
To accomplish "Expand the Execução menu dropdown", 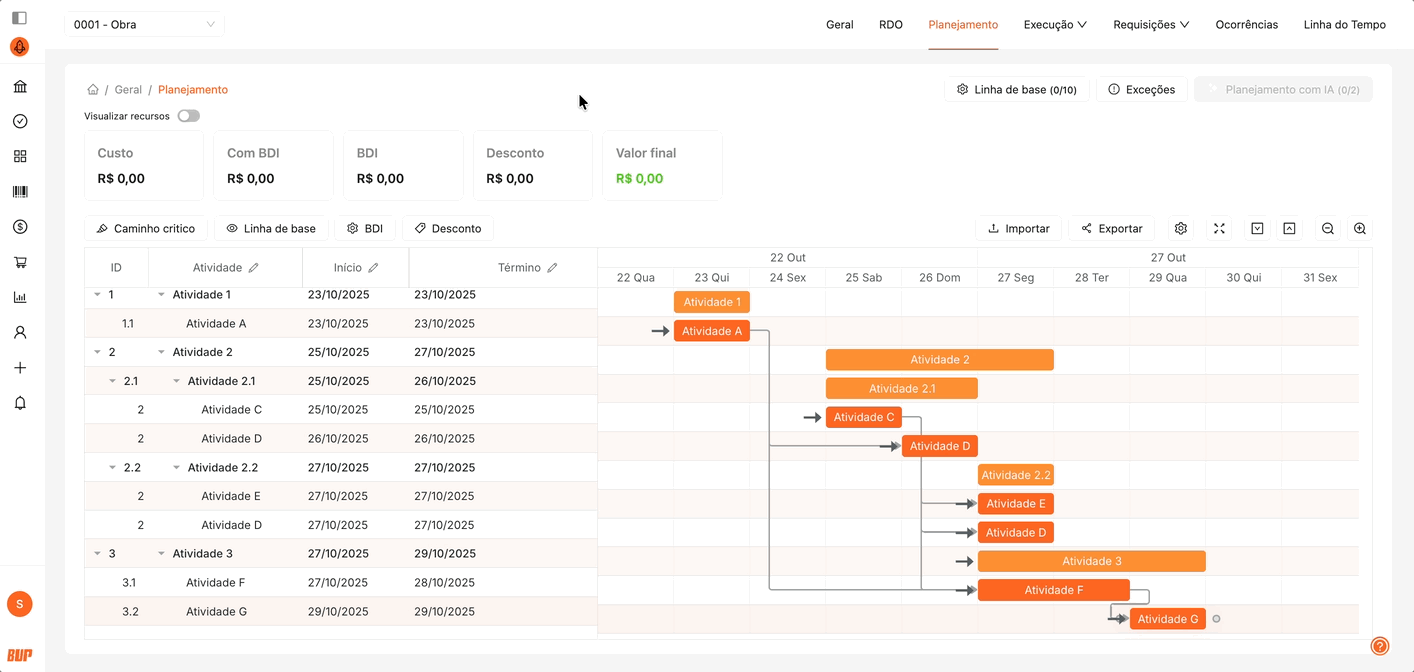I will 1054,24.
